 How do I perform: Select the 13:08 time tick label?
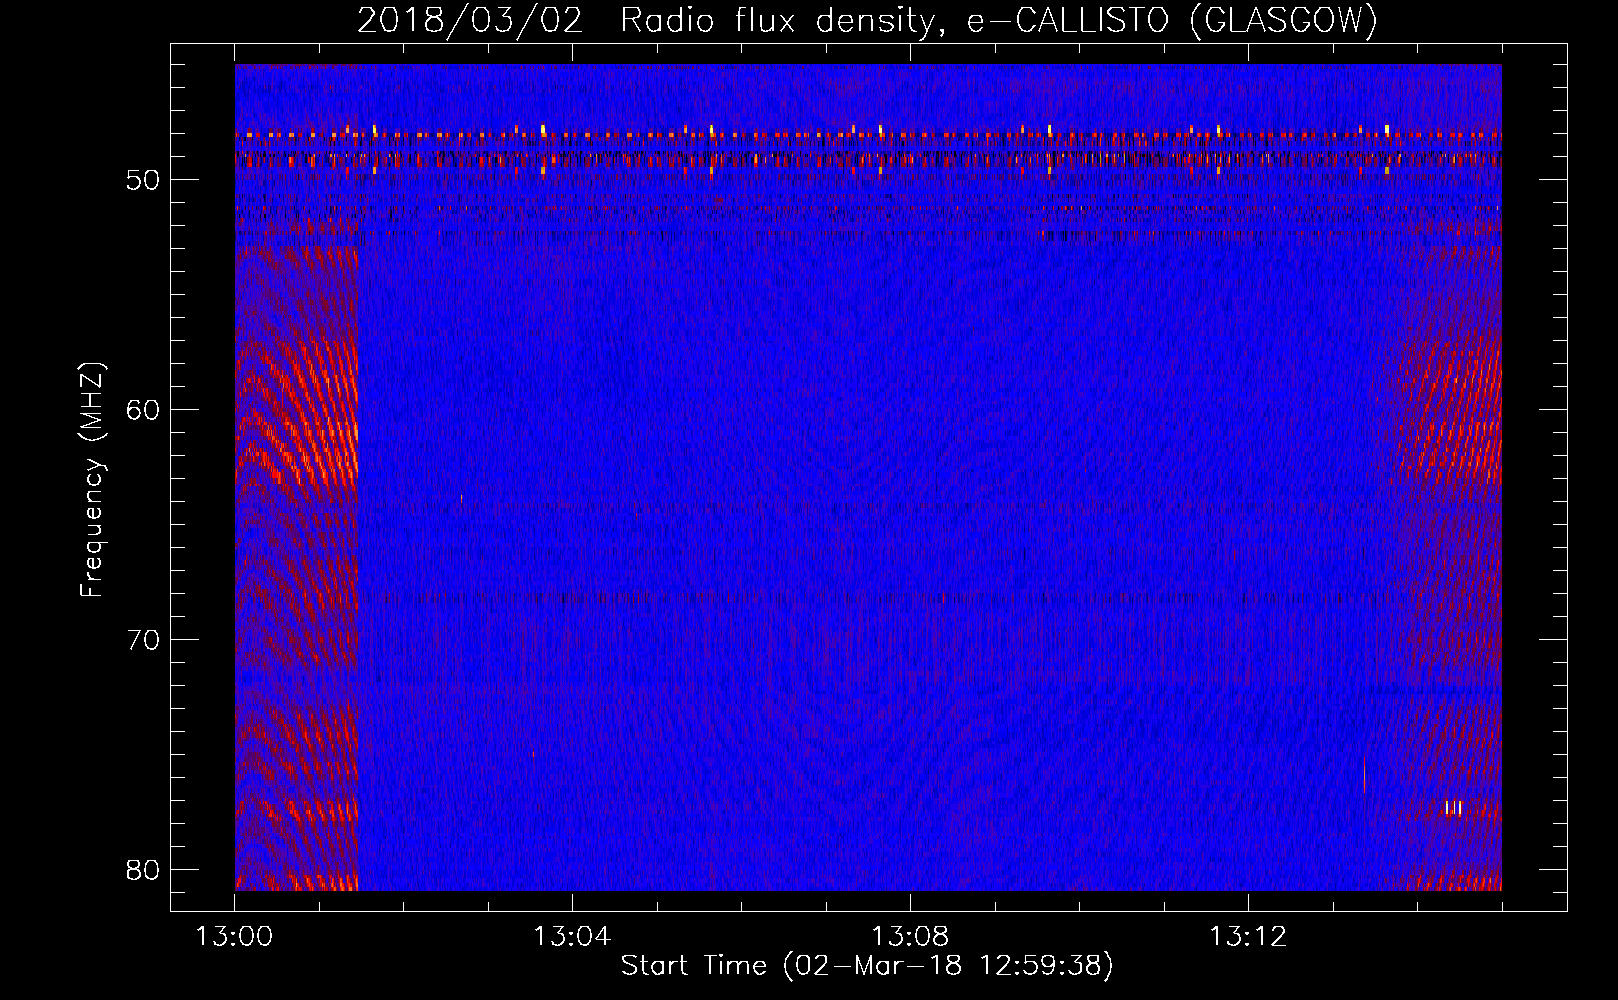[x=910, y=937]
